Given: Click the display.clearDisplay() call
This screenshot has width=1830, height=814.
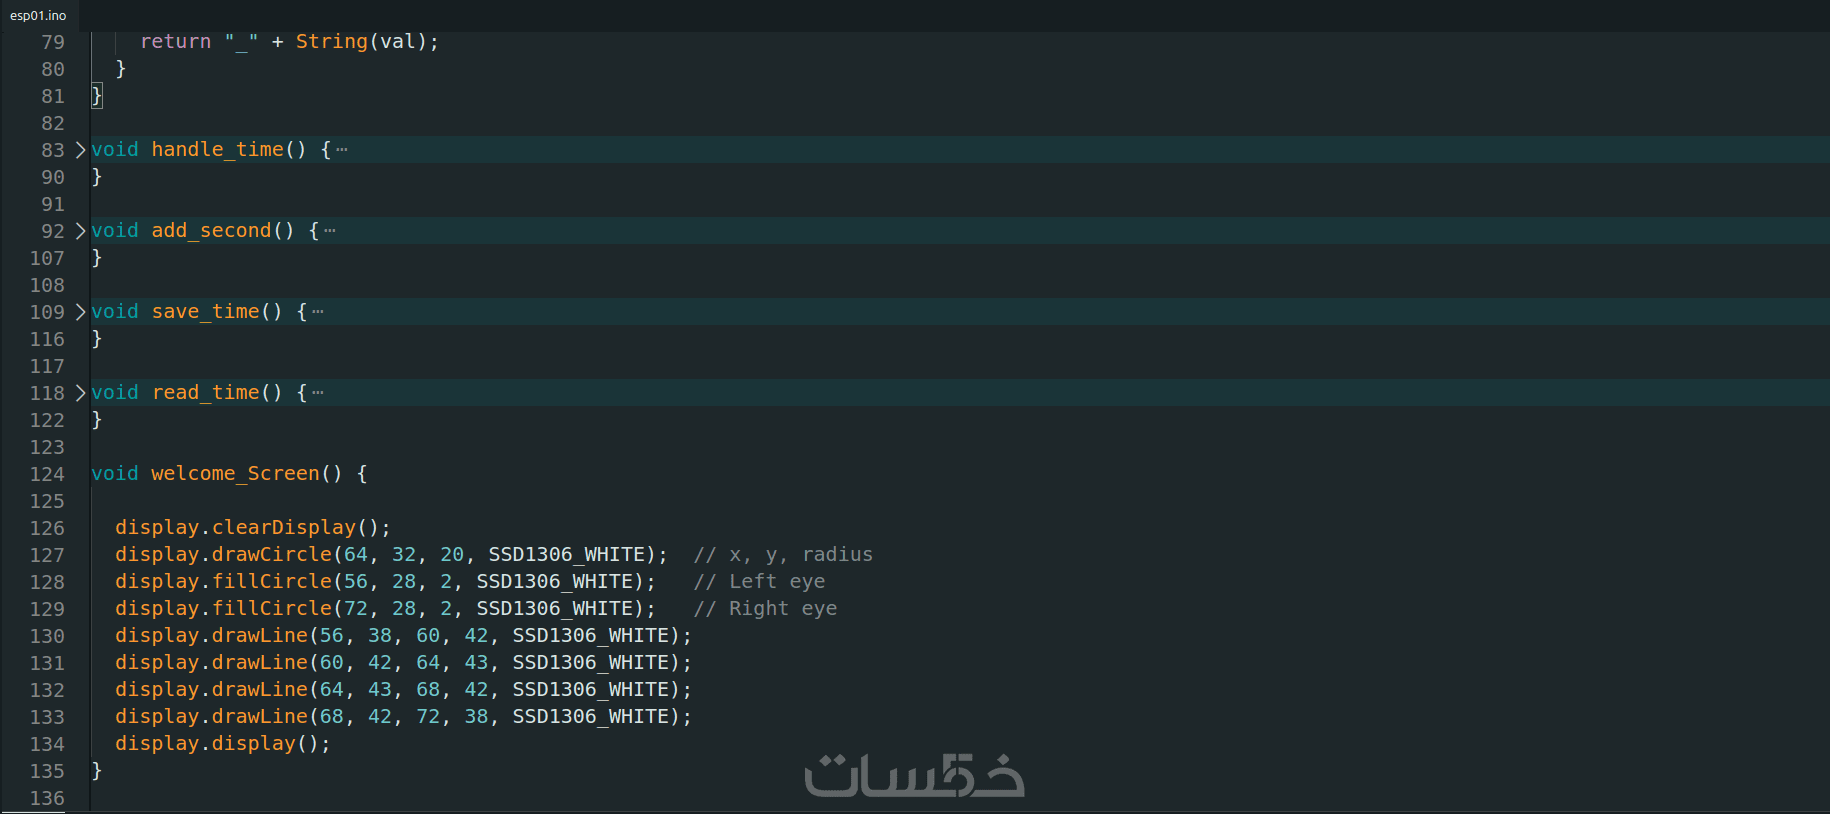Looking at the screenshot, I should (x=252, y=528).
